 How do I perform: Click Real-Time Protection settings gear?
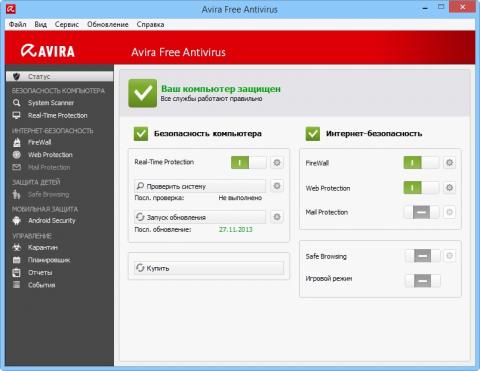point(277,162)
